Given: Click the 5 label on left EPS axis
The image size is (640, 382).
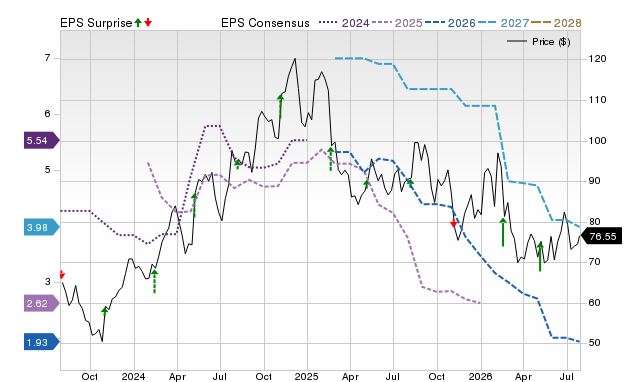Looking at the screenshot, I should [x=47, y=170].
